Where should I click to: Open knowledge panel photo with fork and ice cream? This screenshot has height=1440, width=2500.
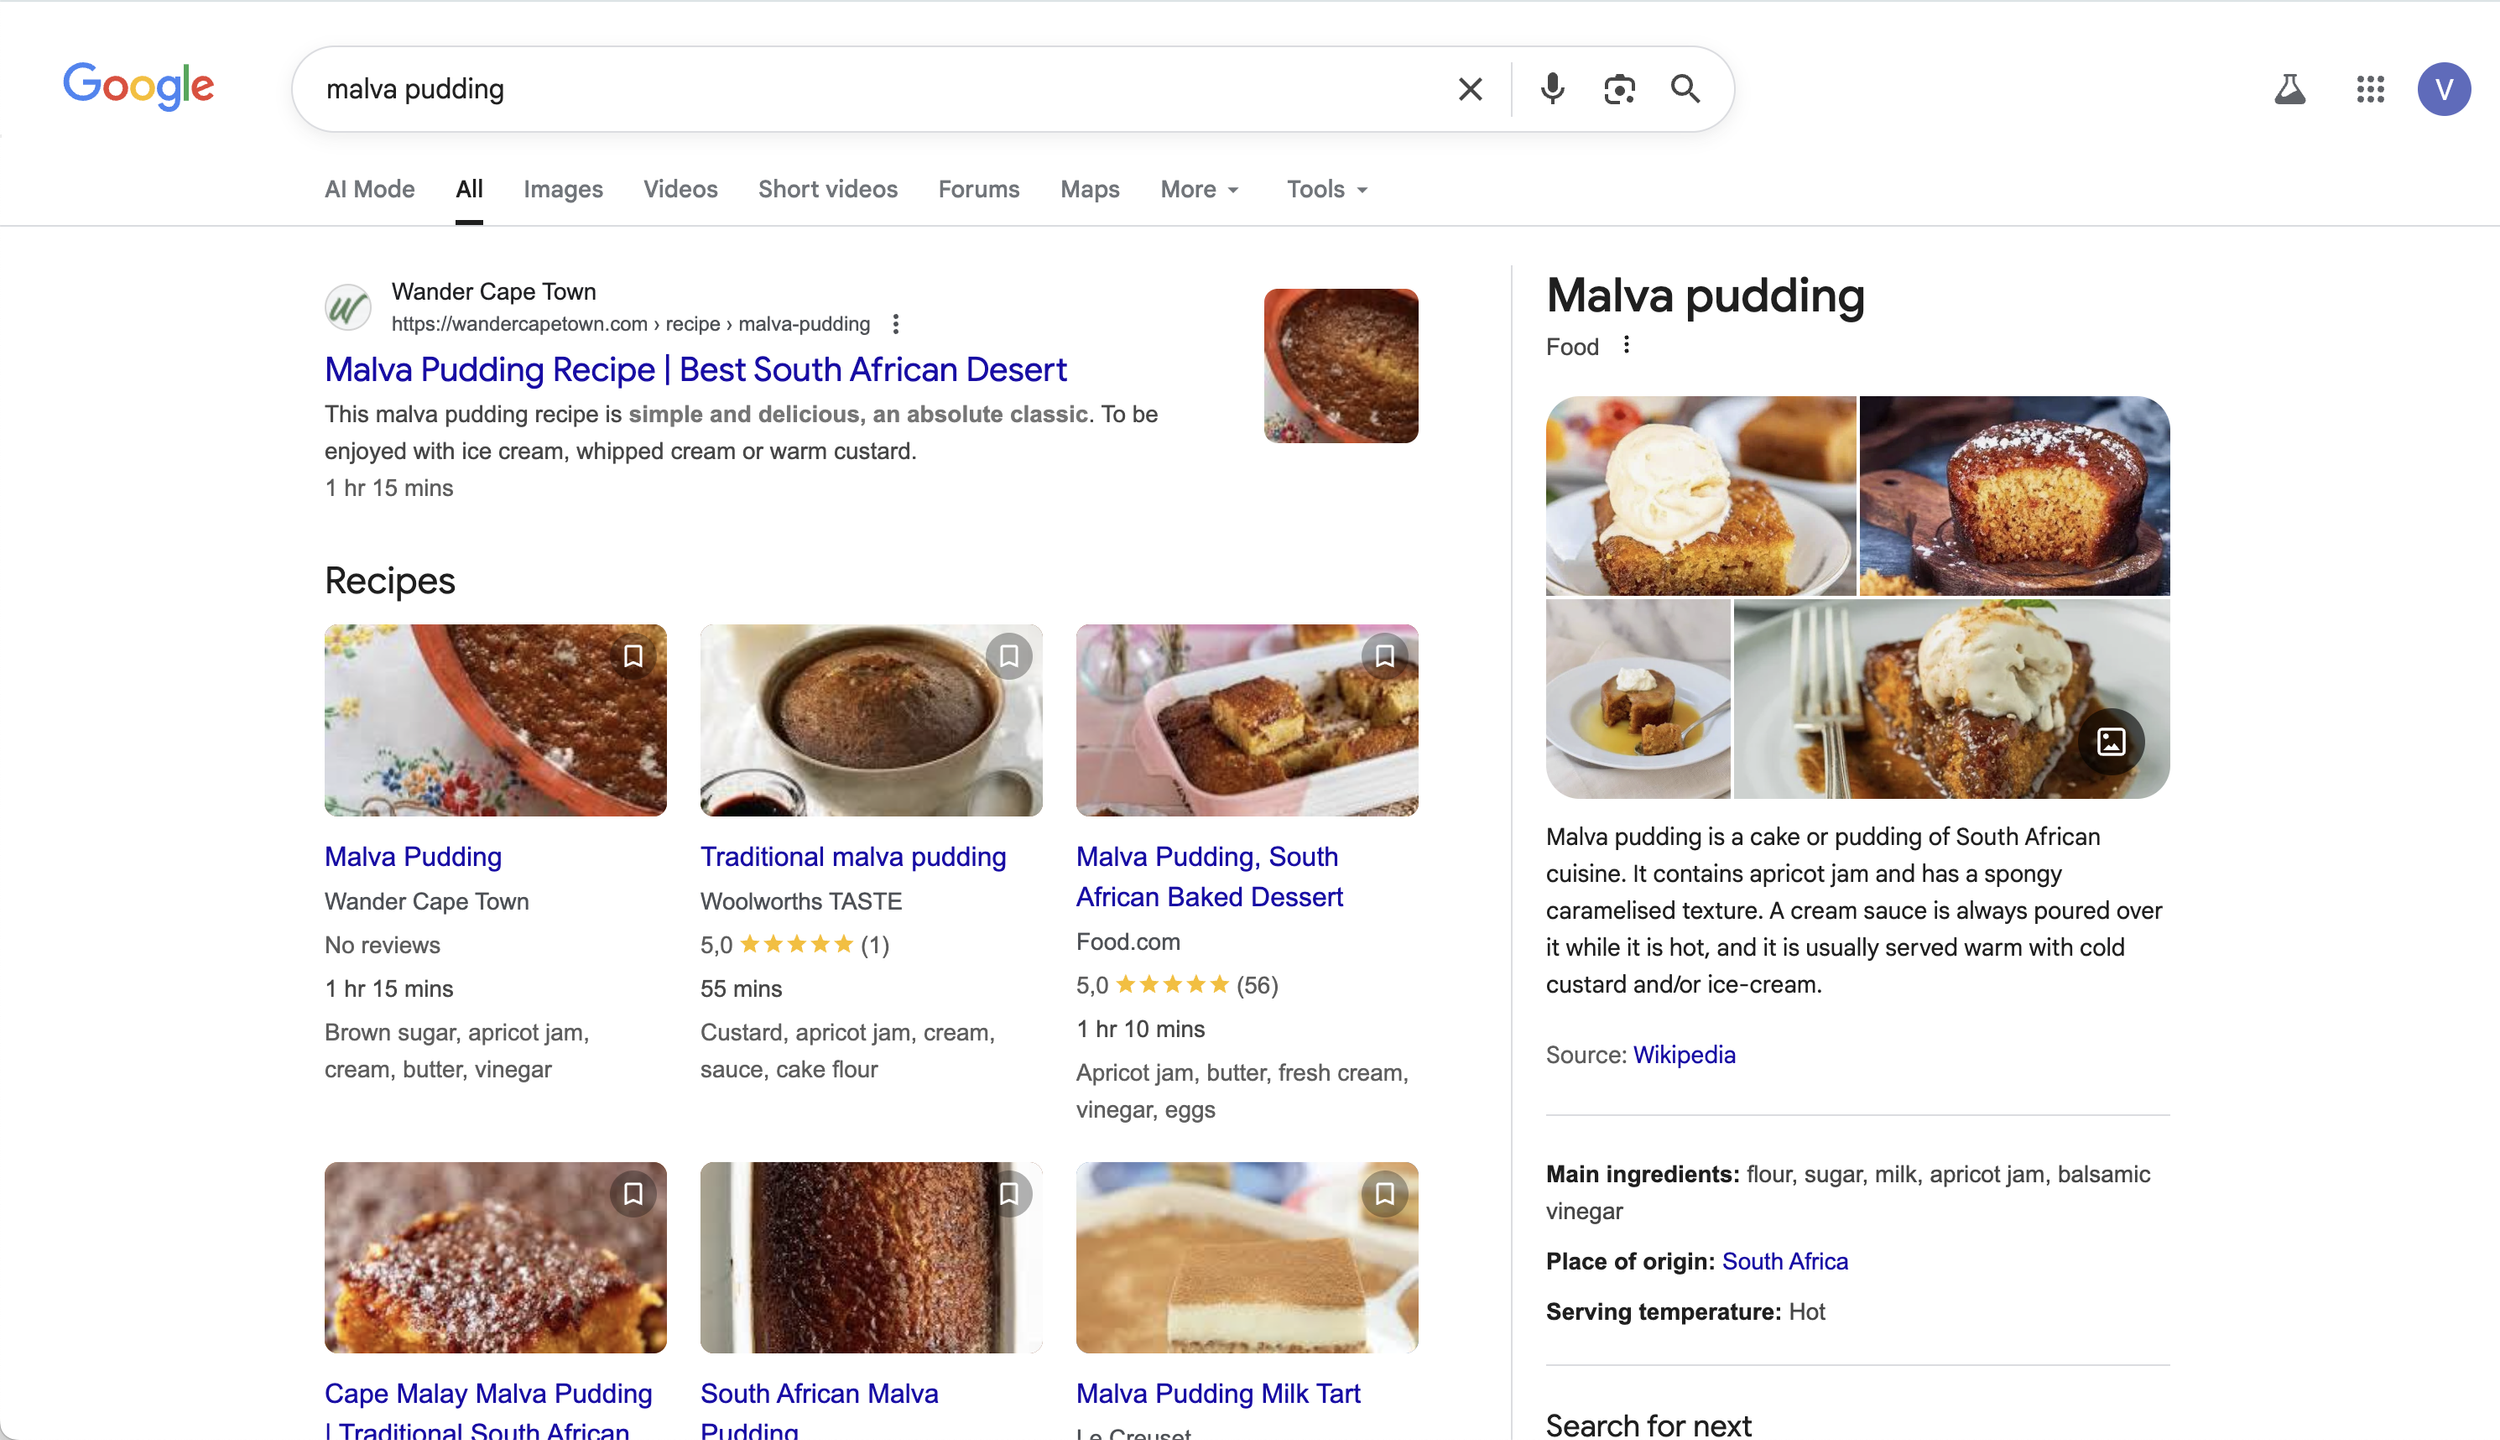pos(1951,698)
